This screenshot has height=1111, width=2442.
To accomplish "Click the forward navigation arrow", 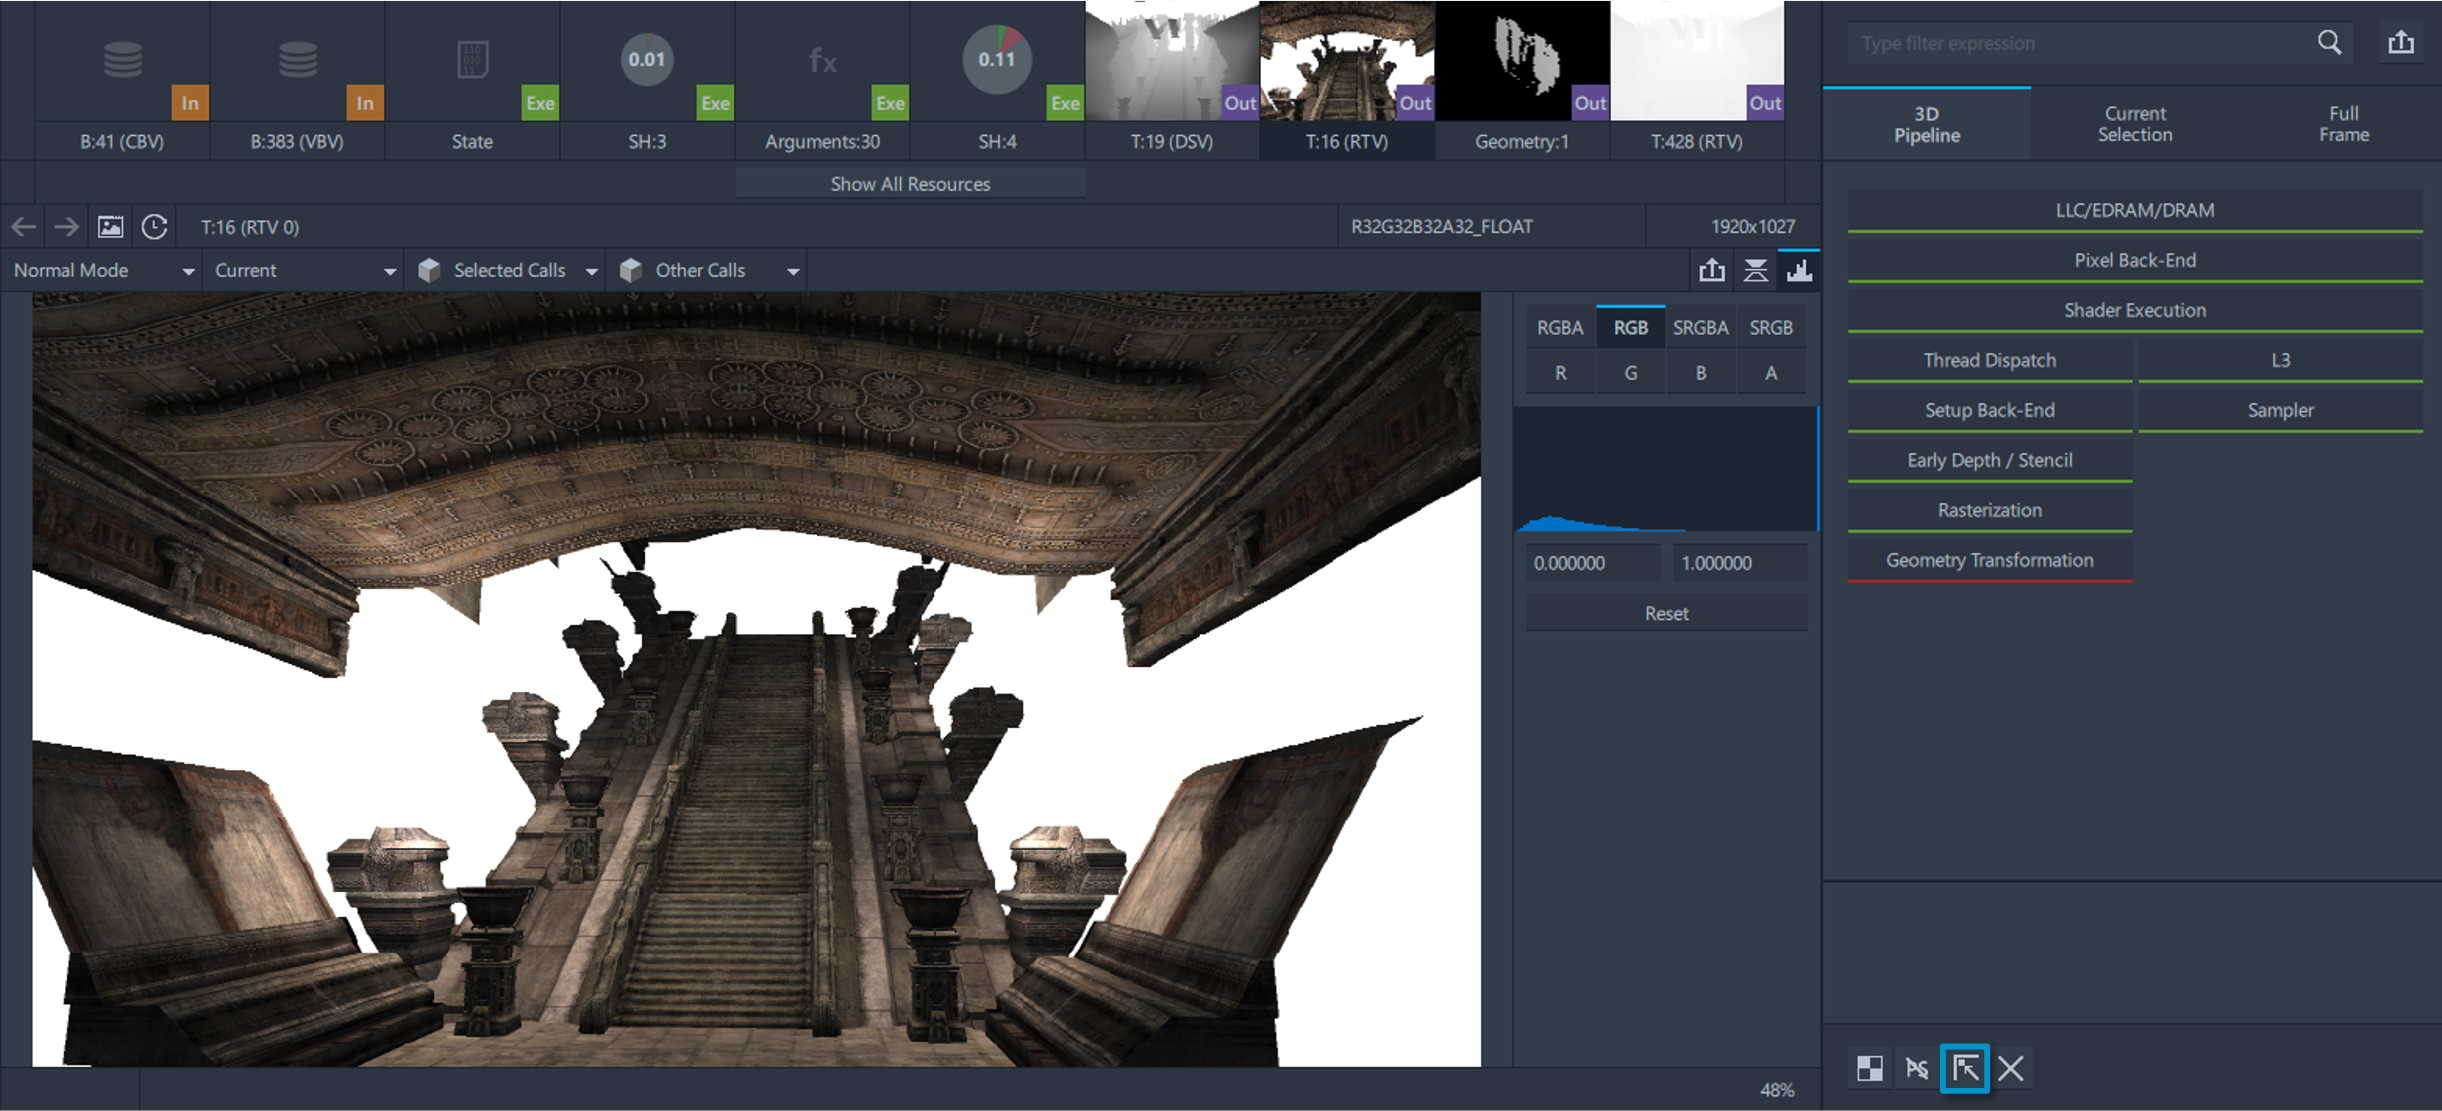I will coord(66,227).
